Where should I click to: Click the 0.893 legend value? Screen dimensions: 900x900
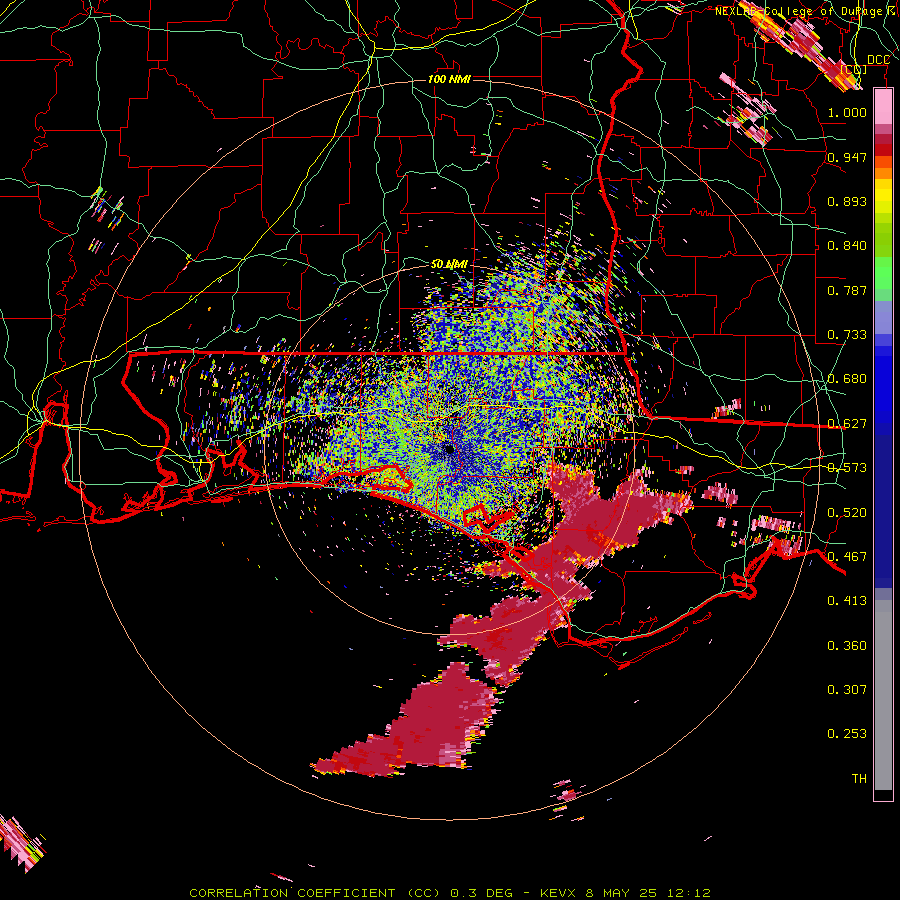847,201
